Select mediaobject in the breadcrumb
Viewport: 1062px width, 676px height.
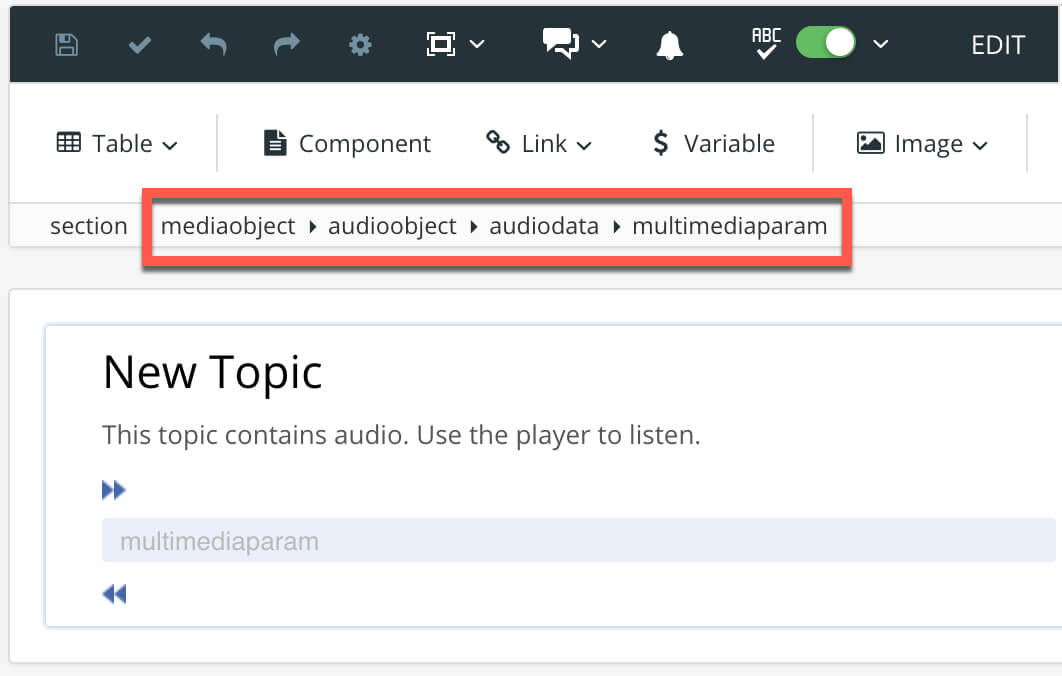[228, 226]
